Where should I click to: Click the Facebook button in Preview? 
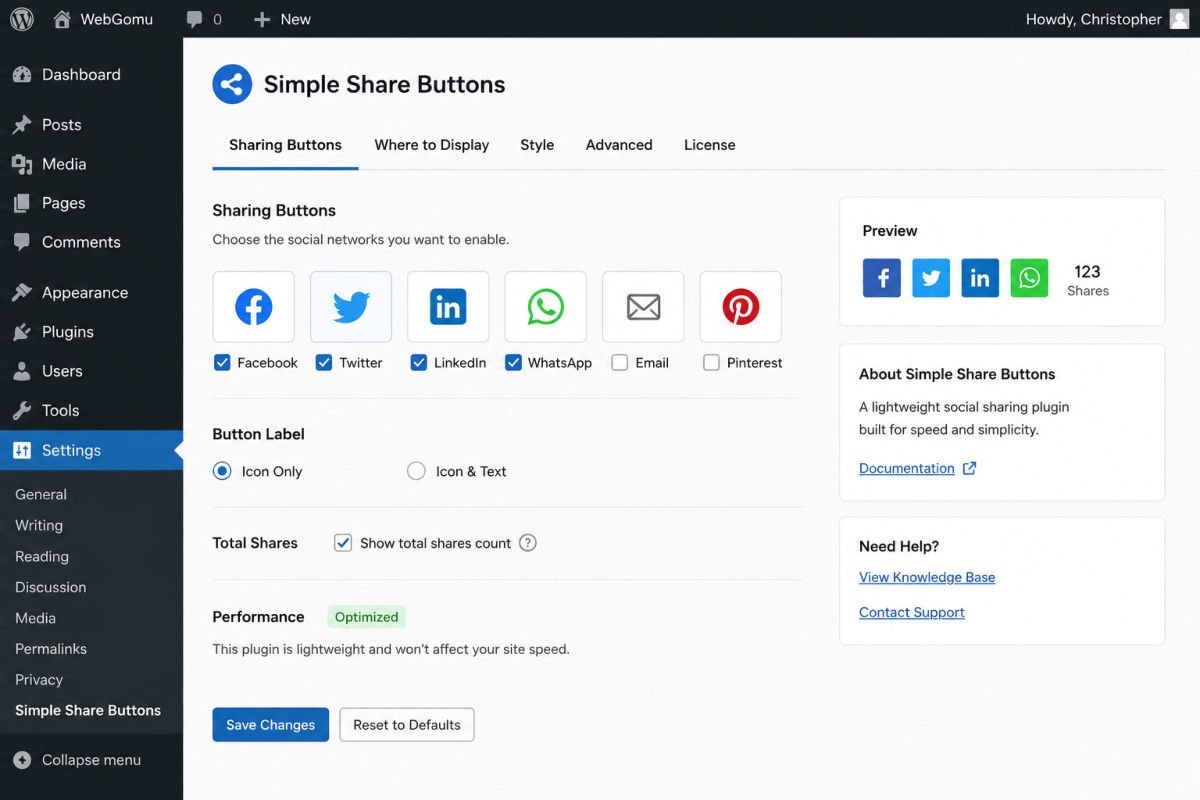click(882, 278)
